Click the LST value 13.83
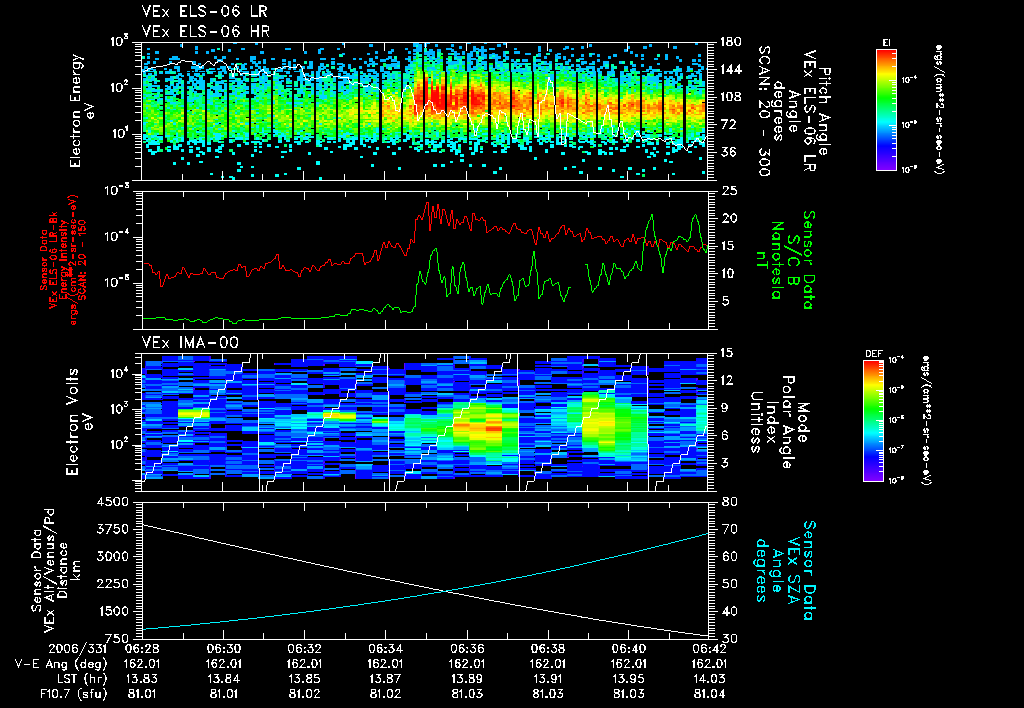This screenshot has height=708, width=1024. point(142,679)
